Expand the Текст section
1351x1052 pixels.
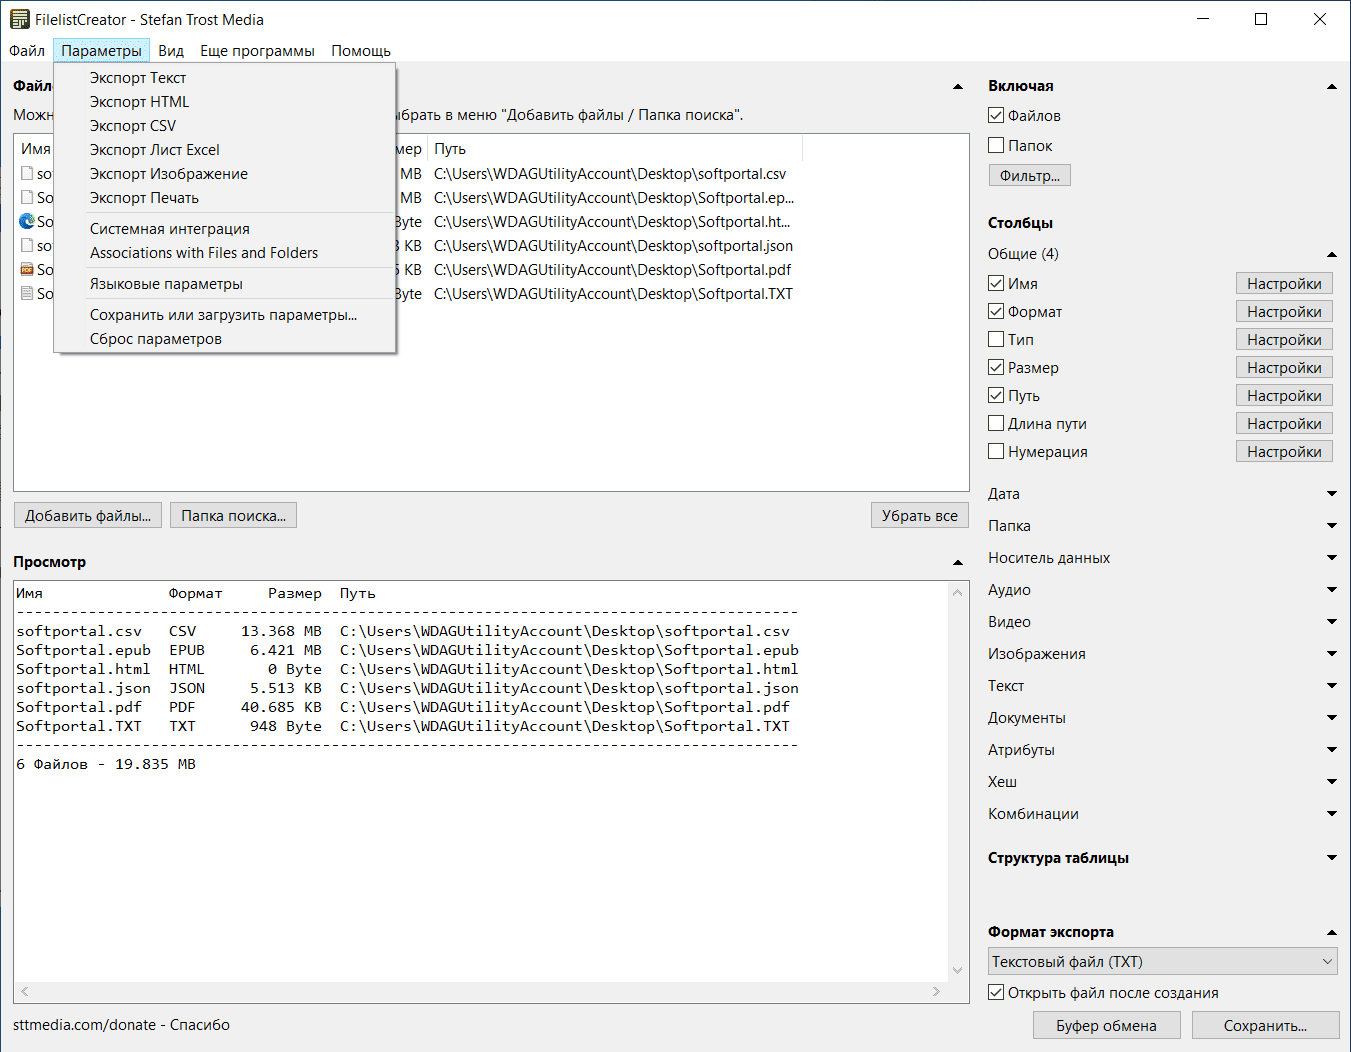[1332, 686]
